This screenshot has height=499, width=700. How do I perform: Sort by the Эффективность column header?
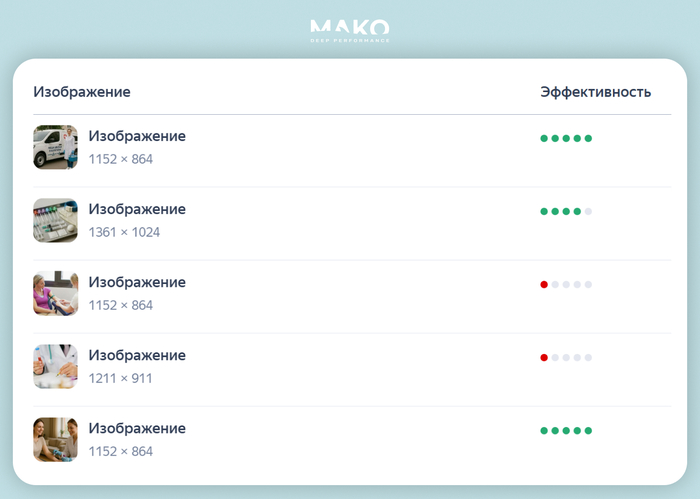pyautogui.click(x=595, y=92)
